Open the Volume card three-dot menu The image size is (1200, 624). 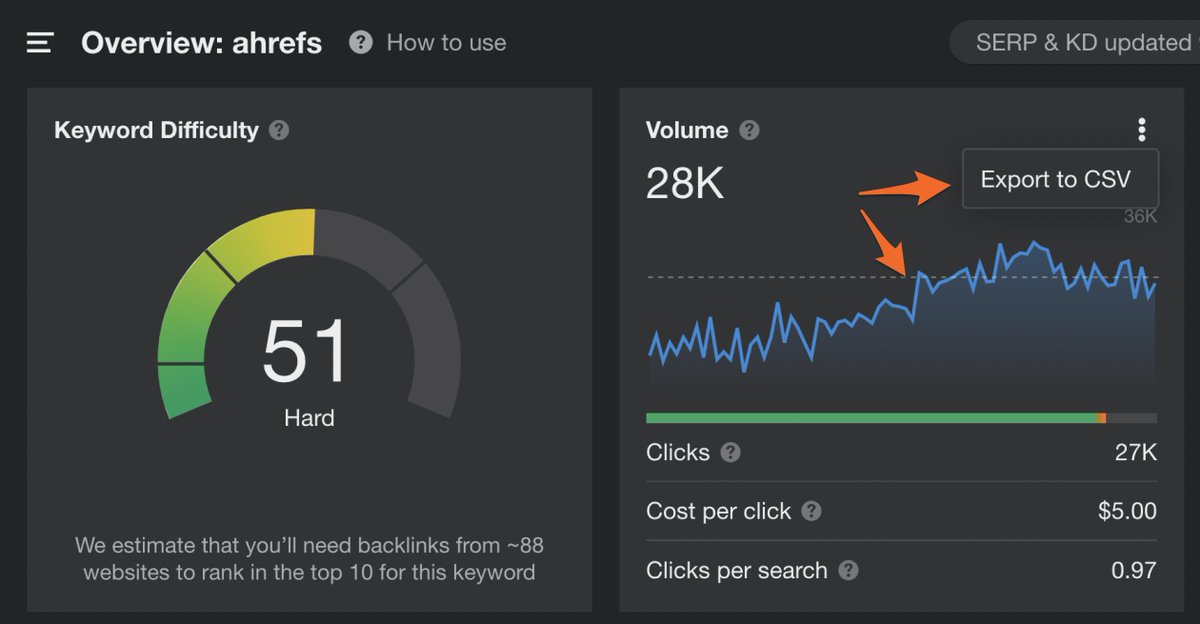pyautogui.click(x=1141, y=130)
